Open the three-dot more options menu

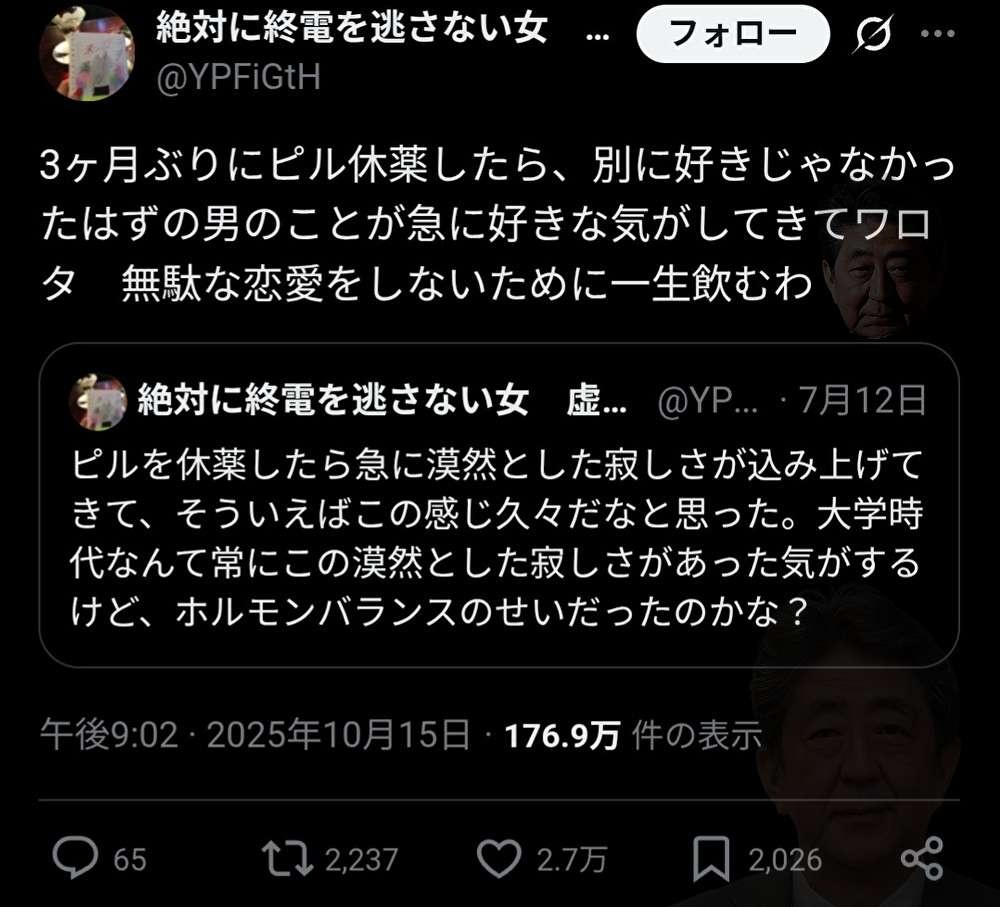tap(938, 33)
